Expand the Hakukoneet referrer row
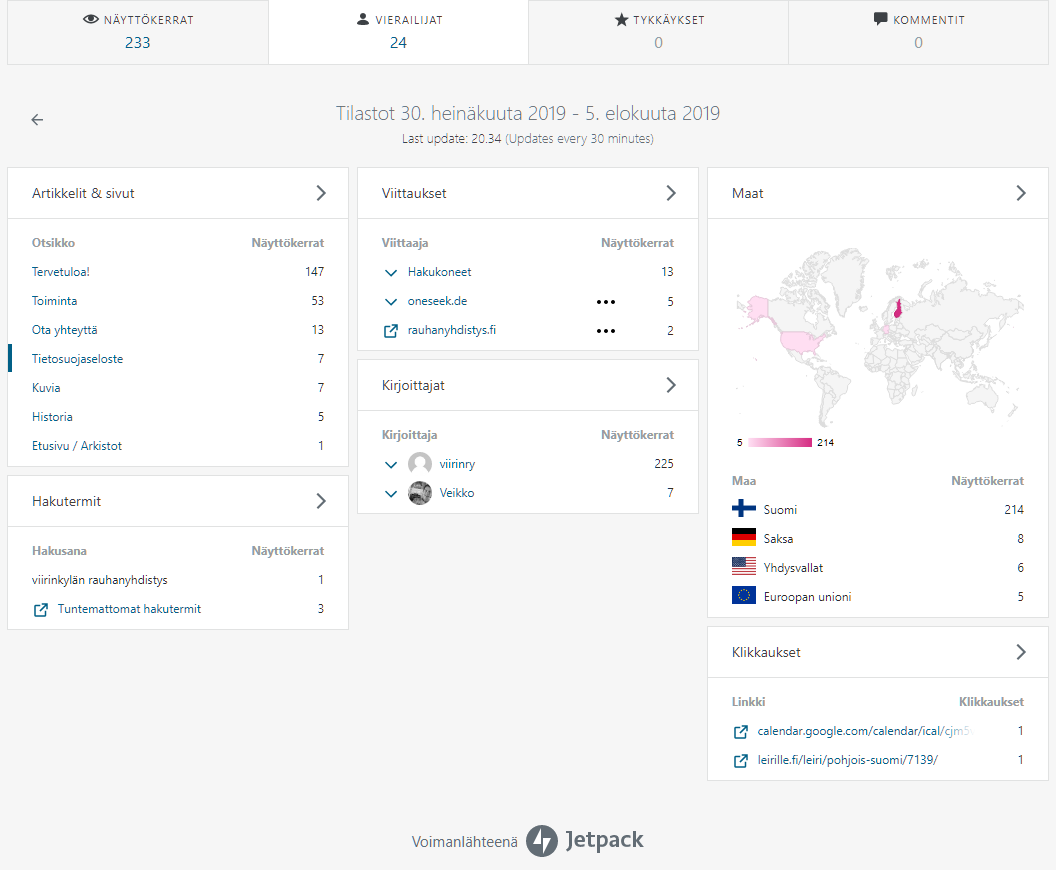This screenshot has width=1056, height=870. [x=391, y=273]
